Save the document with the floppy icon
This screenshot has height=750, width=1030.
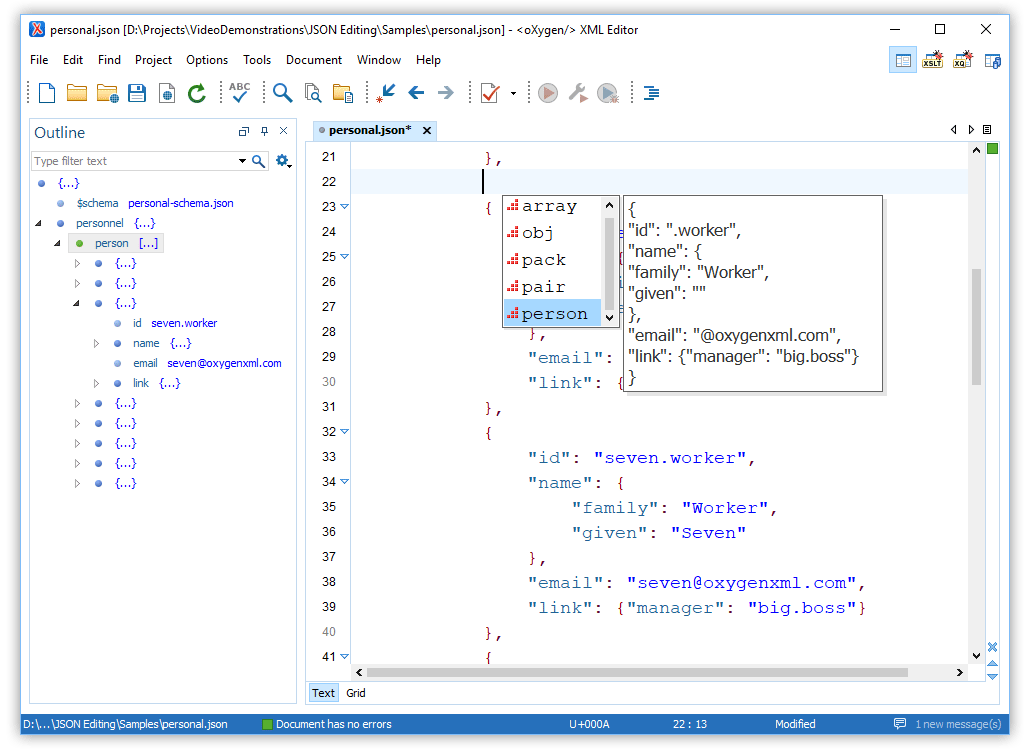[x=137, y=93]
